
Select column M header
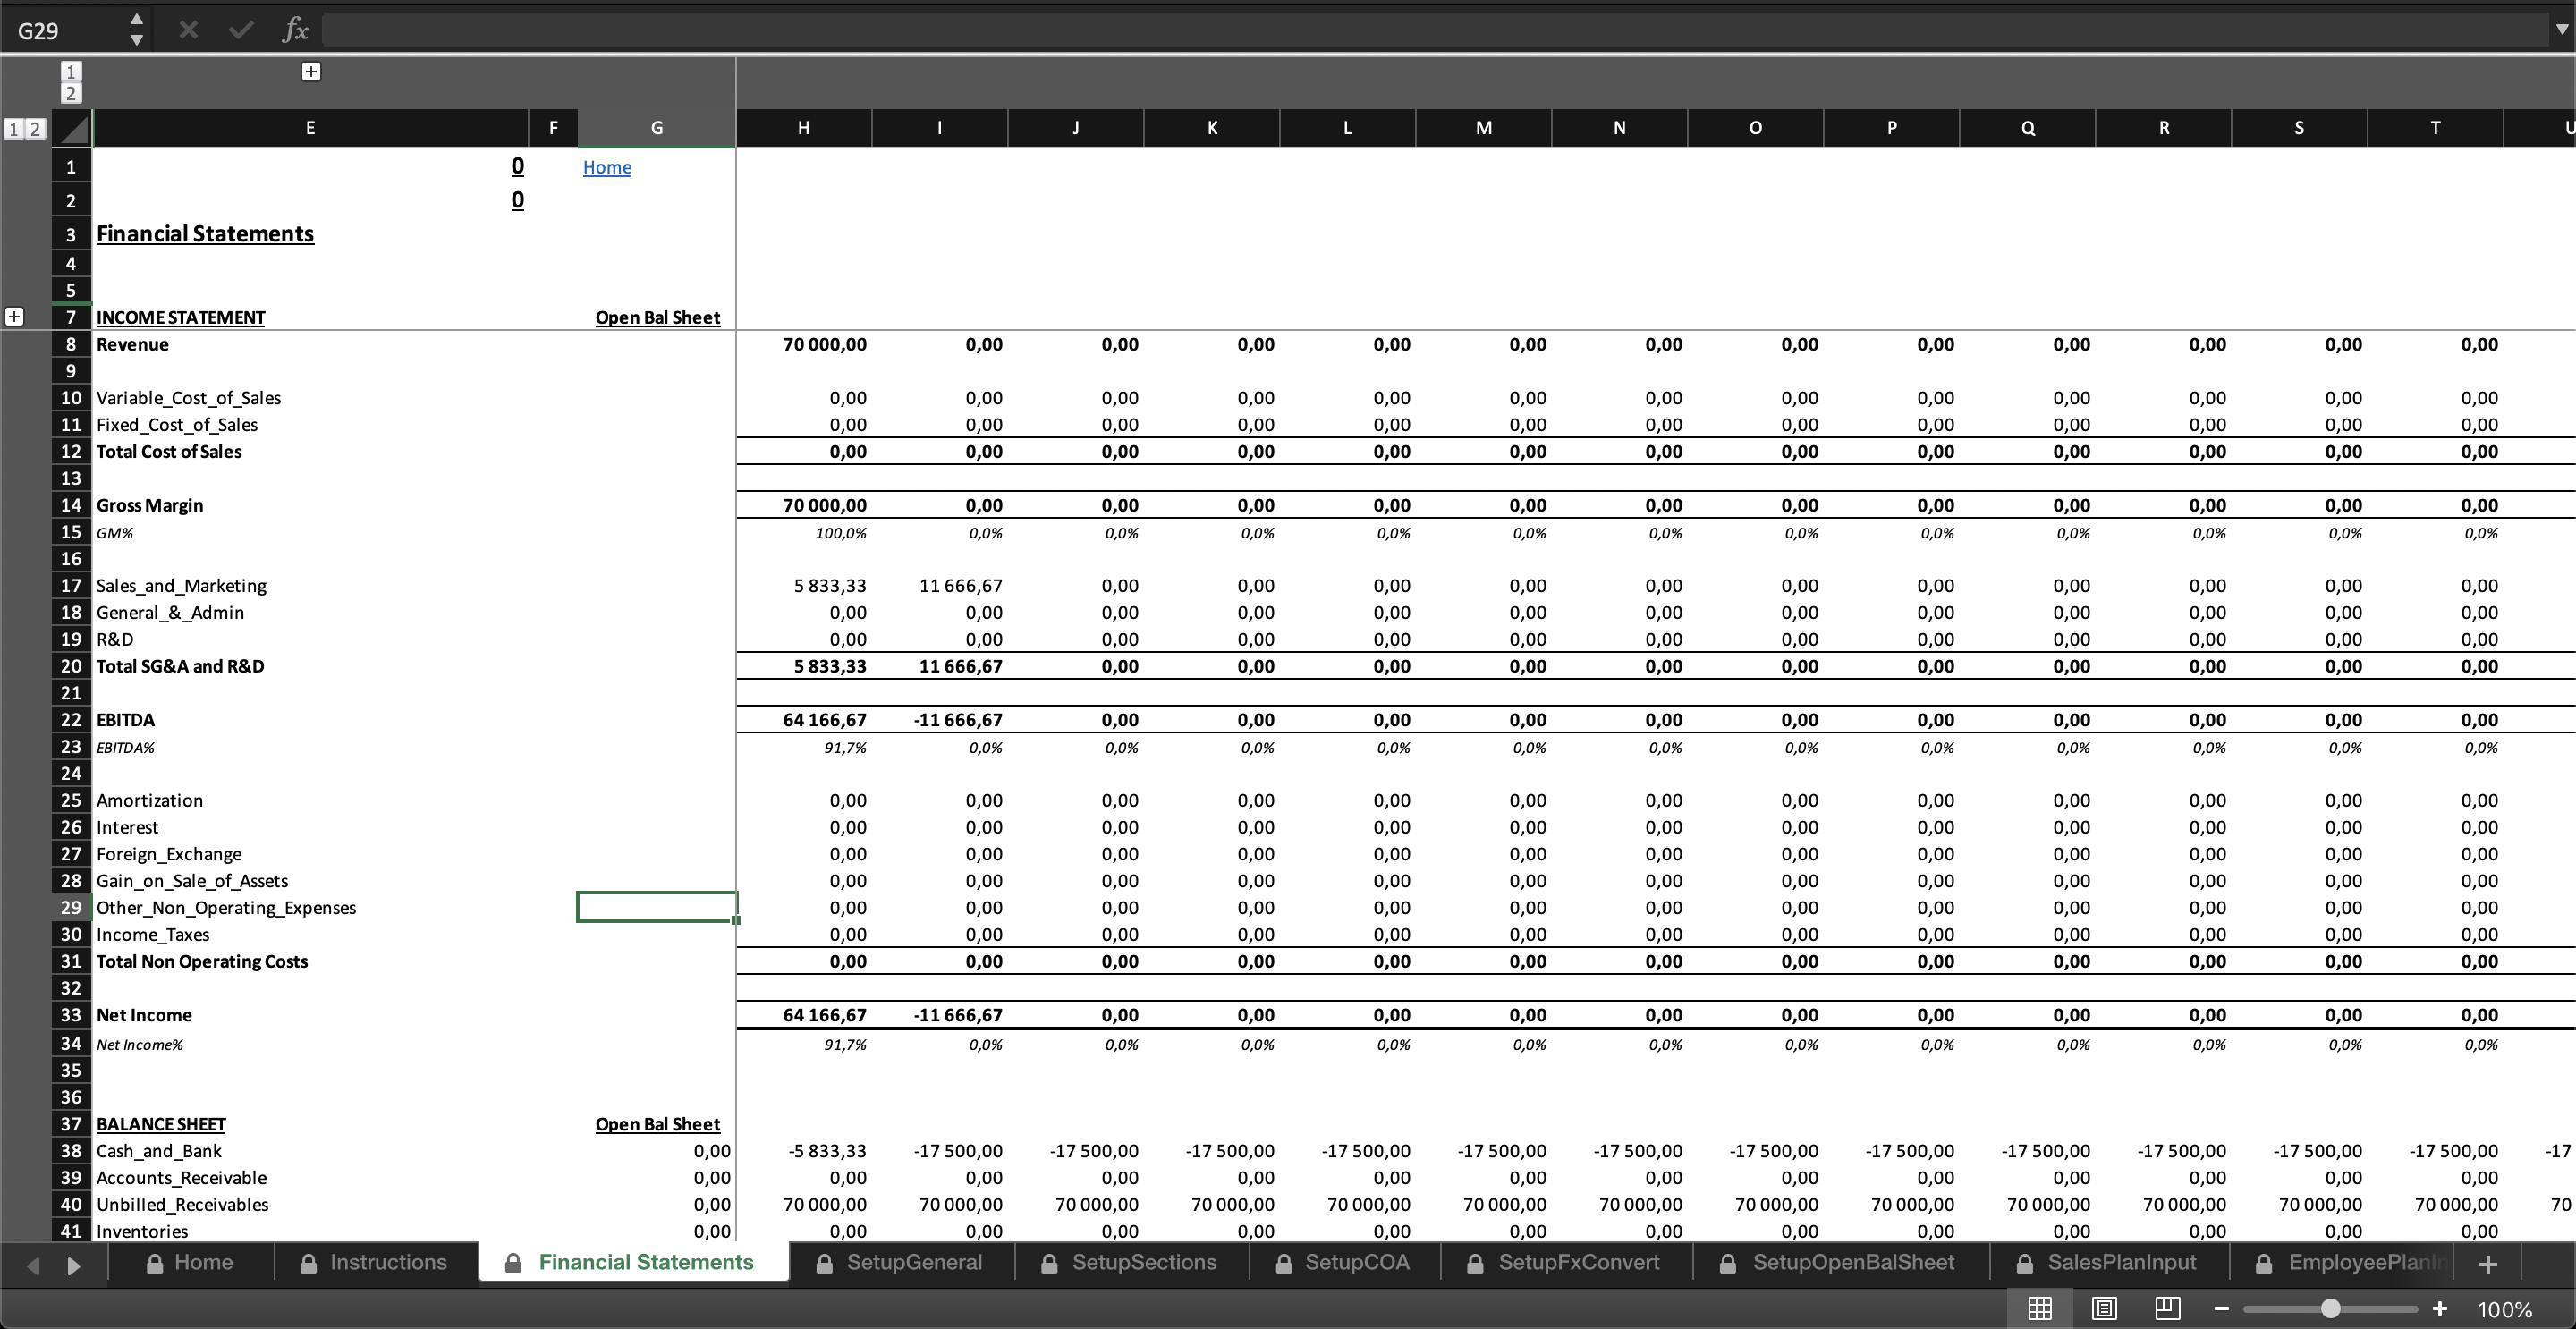point(1484,128)
